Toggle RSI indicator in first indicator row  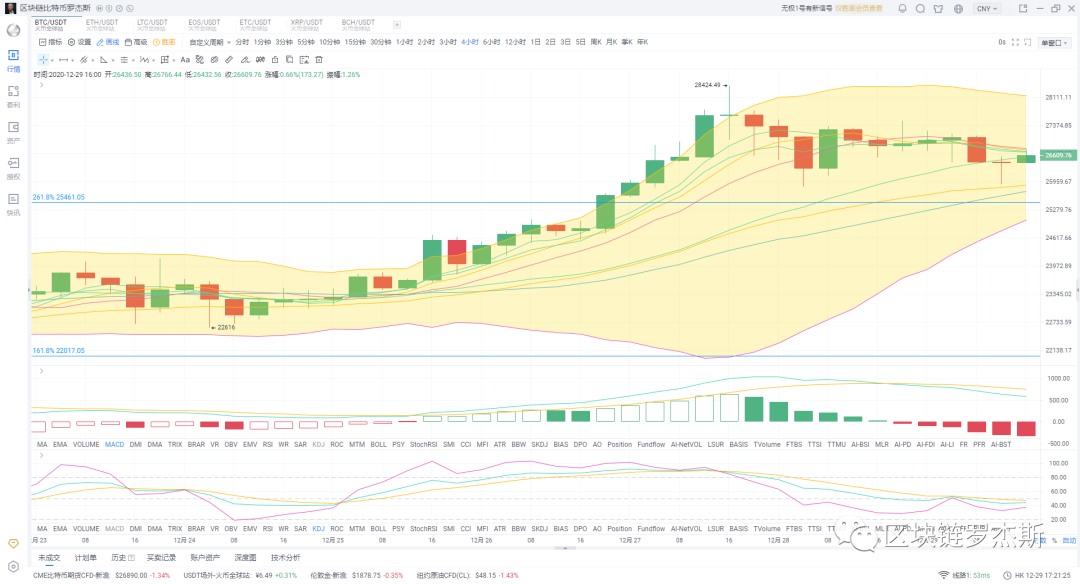[x=267, y=445]
